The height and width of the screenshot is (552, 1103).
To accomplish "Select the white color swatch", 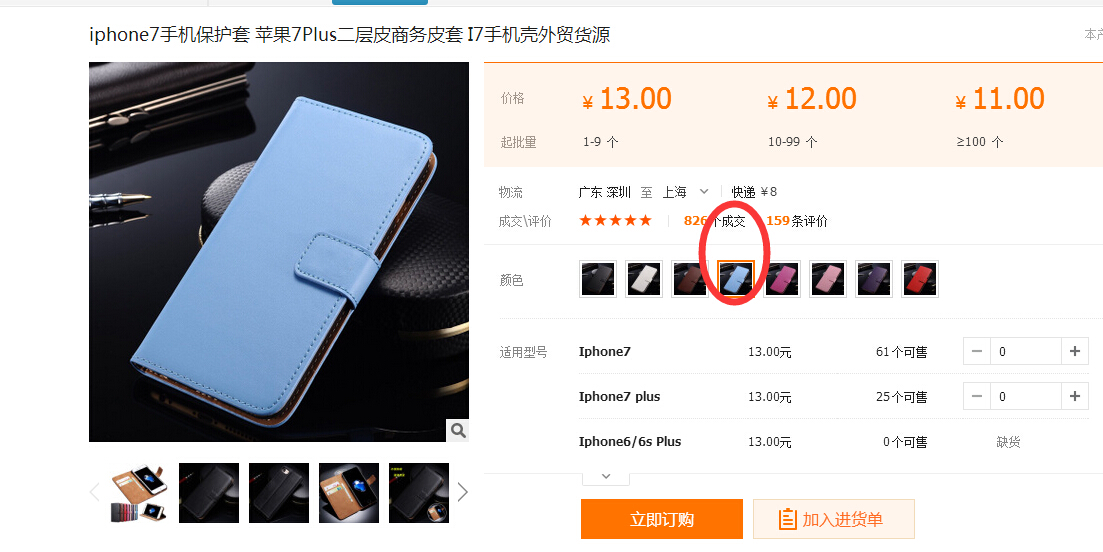I will (644, 279).
